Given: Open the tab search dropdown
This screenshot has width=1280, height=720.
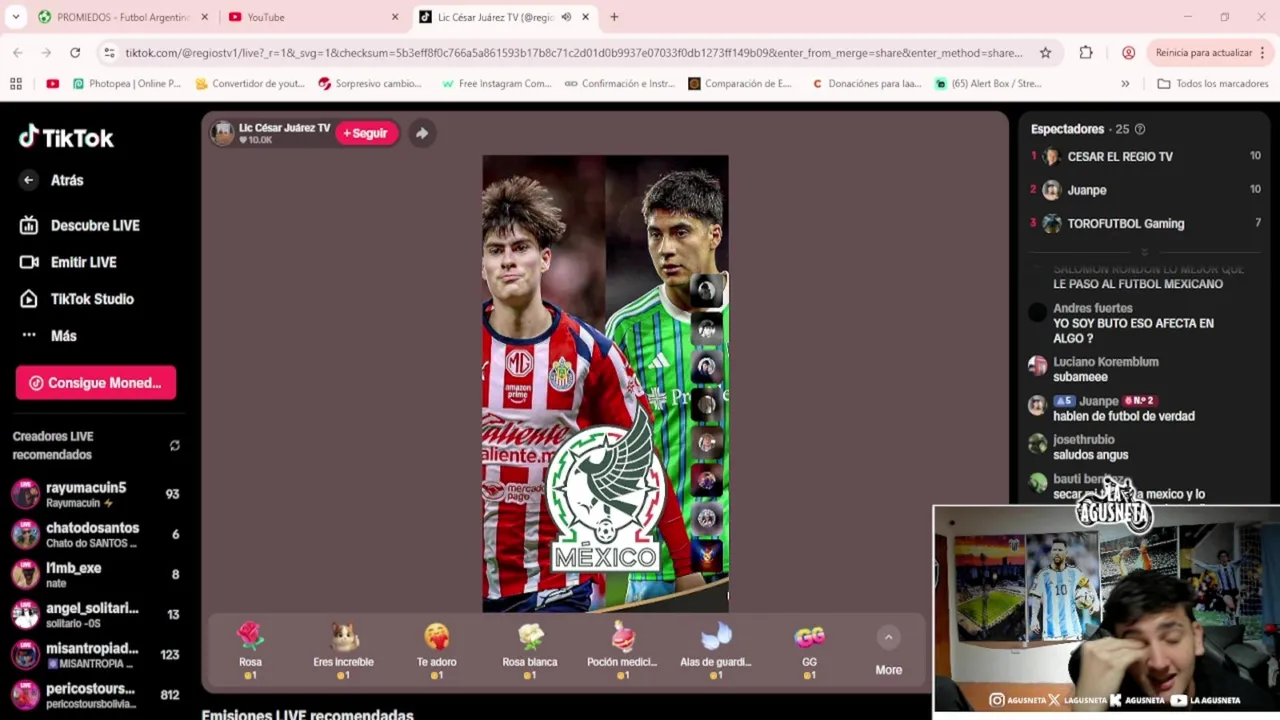Looking at the screenshot, I should click(14, 17).
